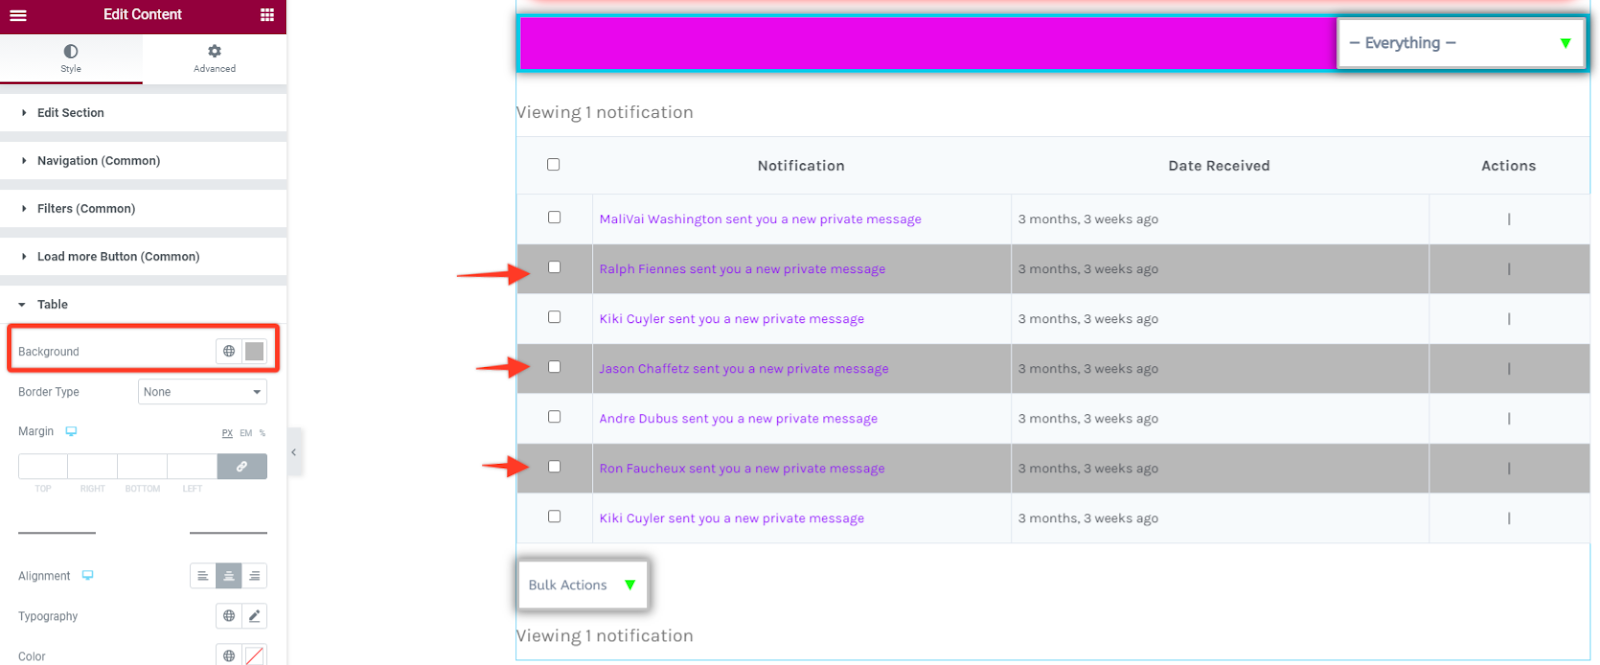Viewport: 1600px width, 665px height.
Task: Set Margin unit to percent
Action: (x=262, y=433)
